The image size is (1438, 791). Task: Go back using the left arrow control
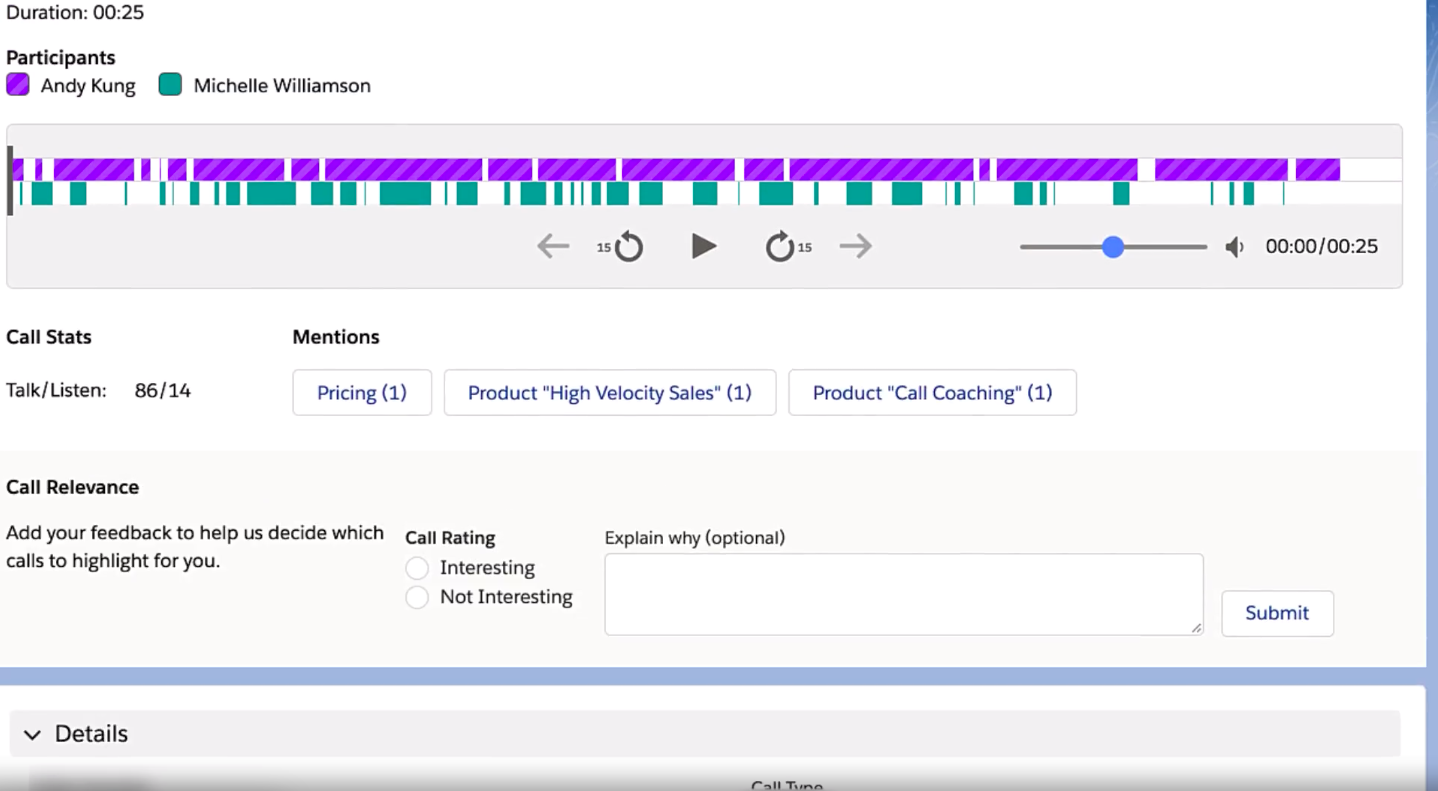[x=552, y=245]
